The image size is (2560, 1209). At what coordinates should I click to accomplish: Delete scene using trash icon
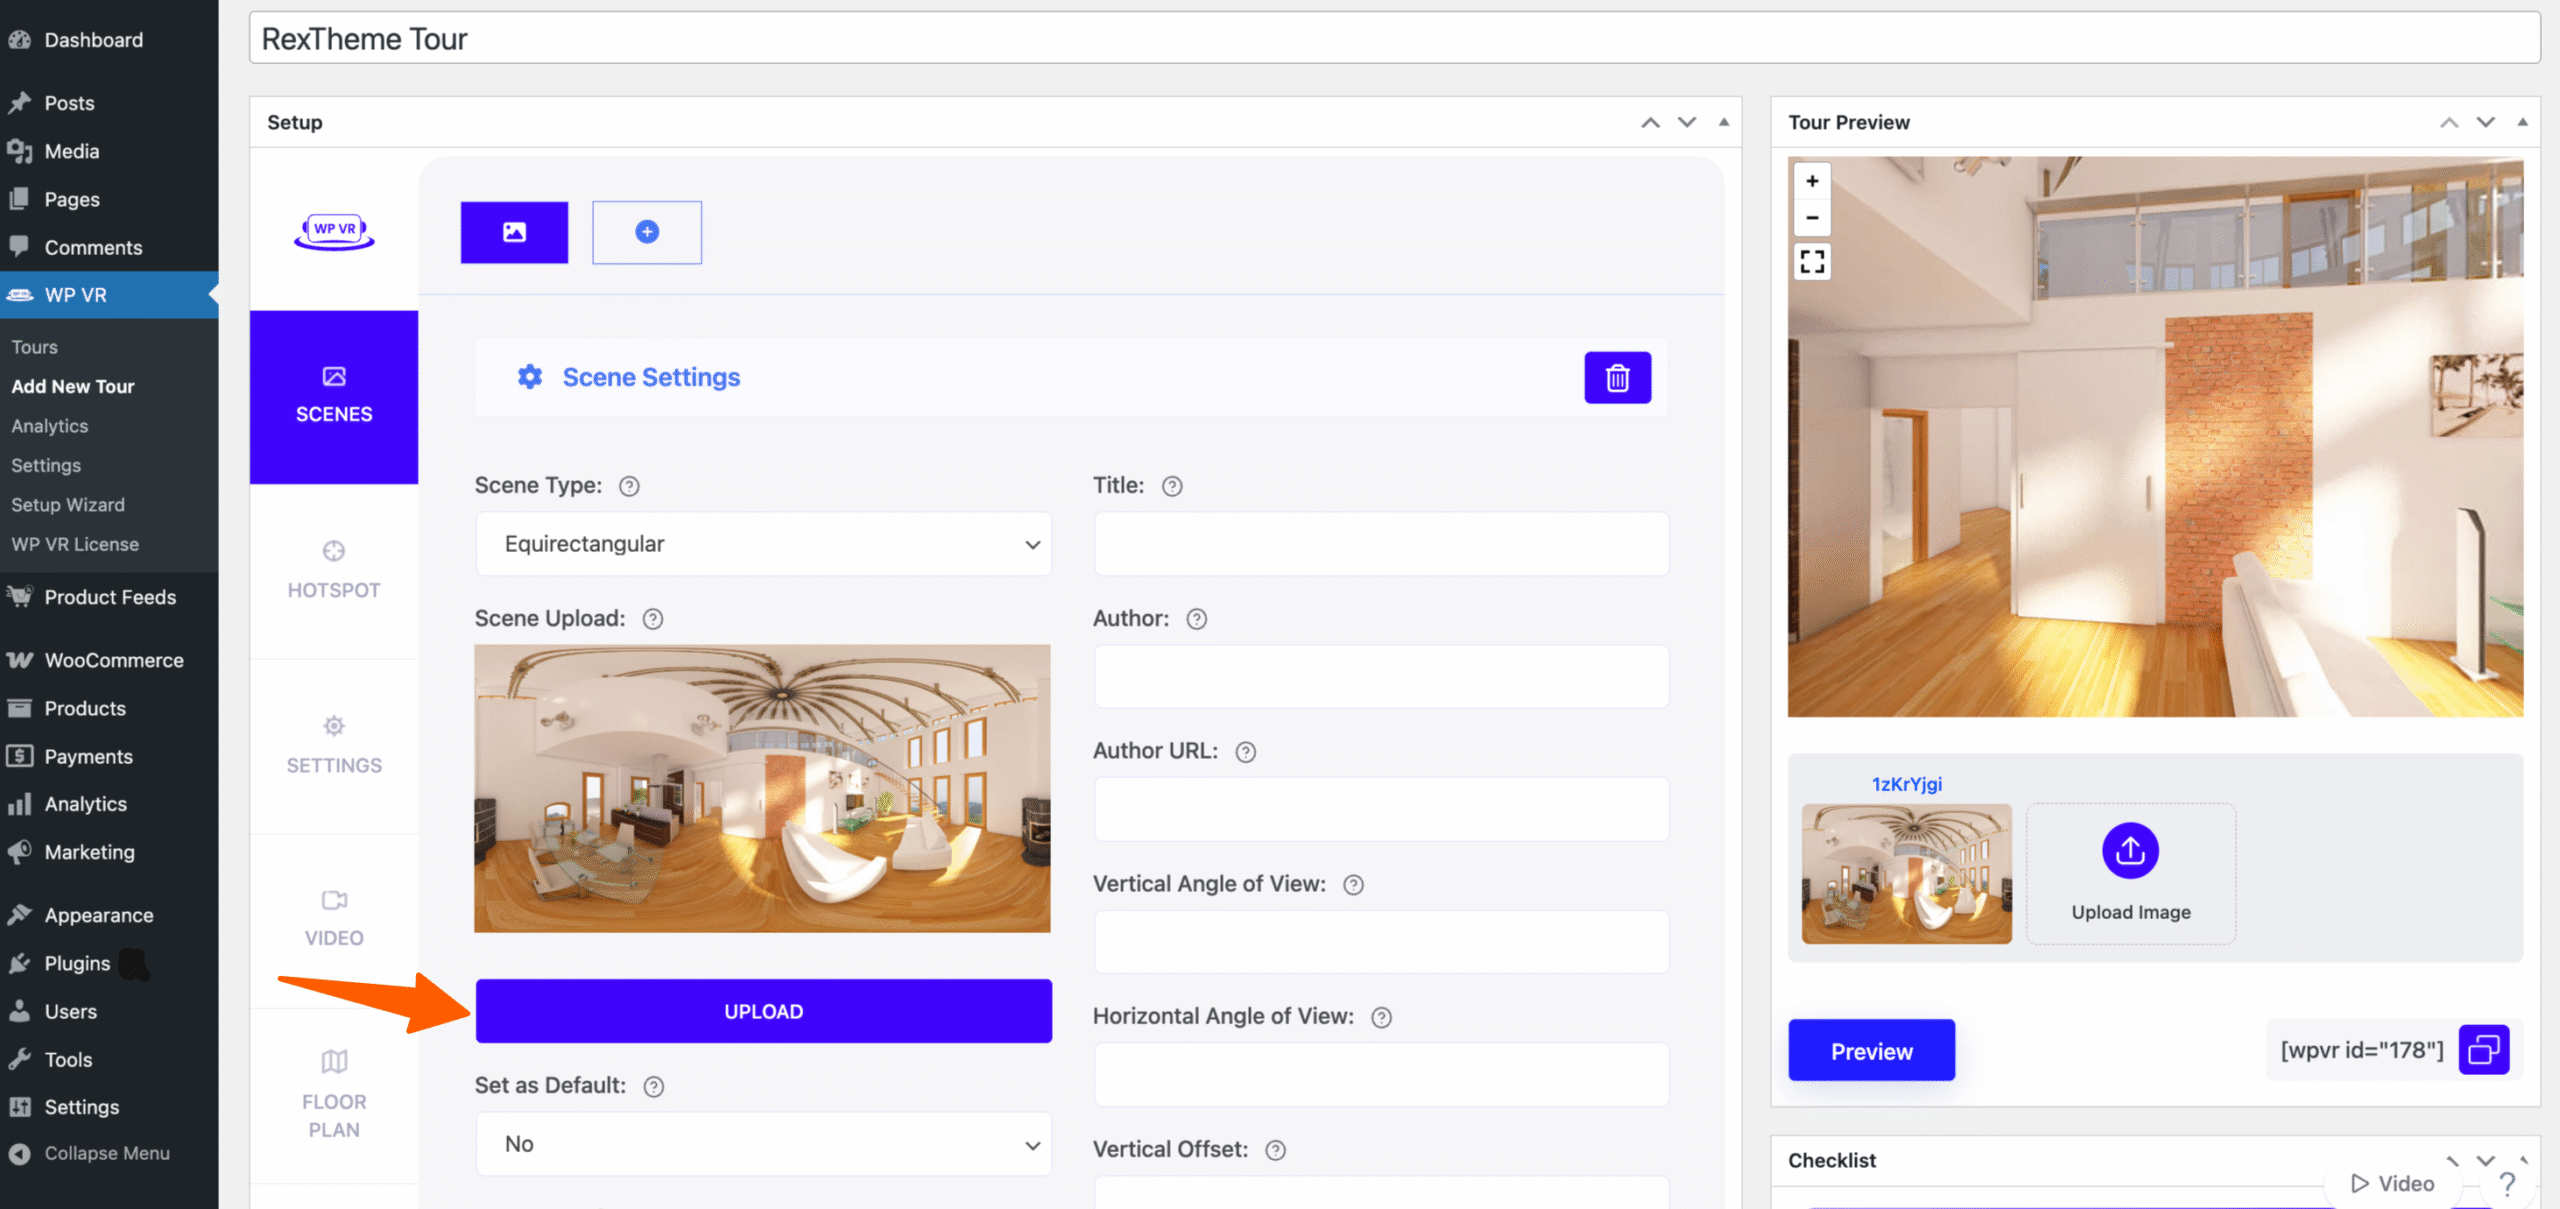coord(1617,377)
